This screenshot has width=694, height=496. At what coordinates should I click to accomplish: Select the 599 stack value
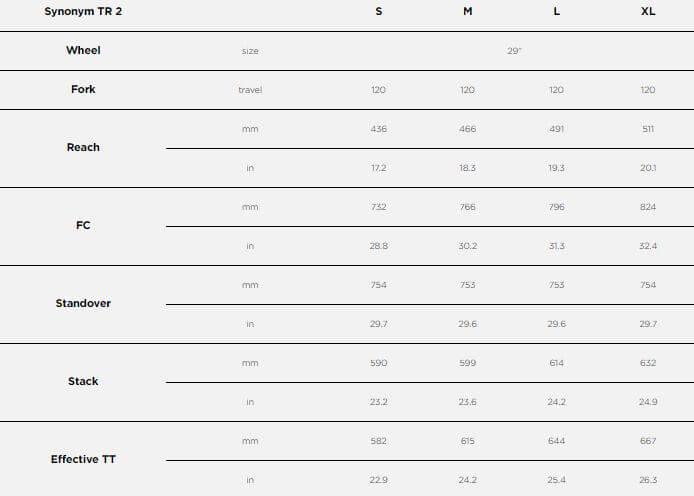click(468, 363)
